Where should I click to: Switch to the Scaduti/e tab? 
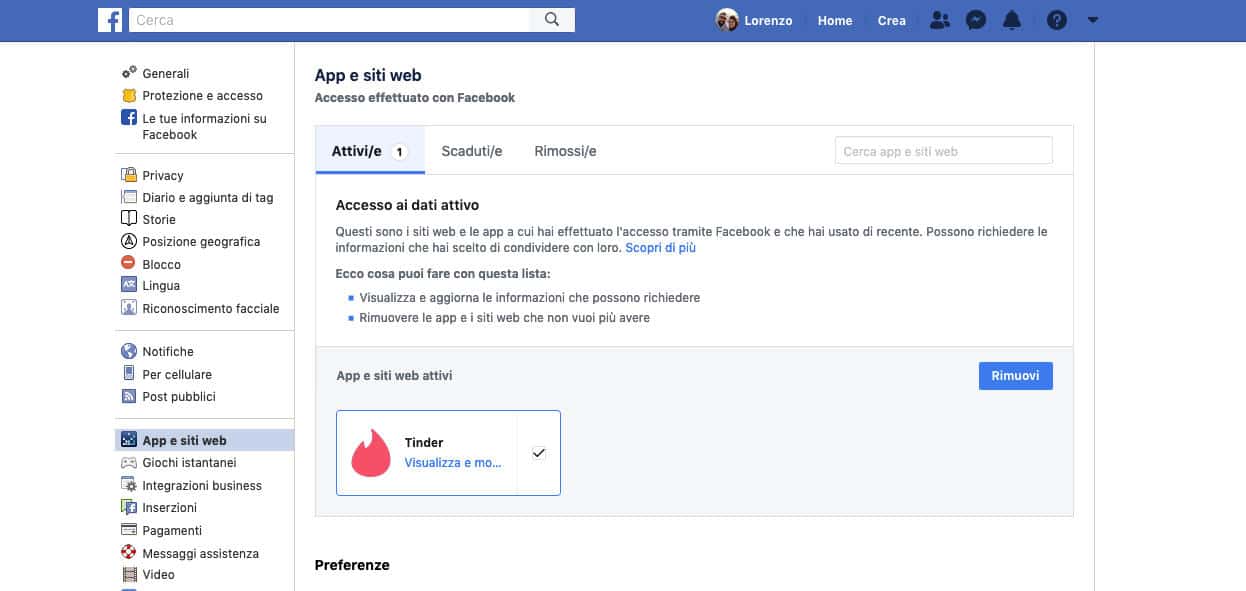472,151
